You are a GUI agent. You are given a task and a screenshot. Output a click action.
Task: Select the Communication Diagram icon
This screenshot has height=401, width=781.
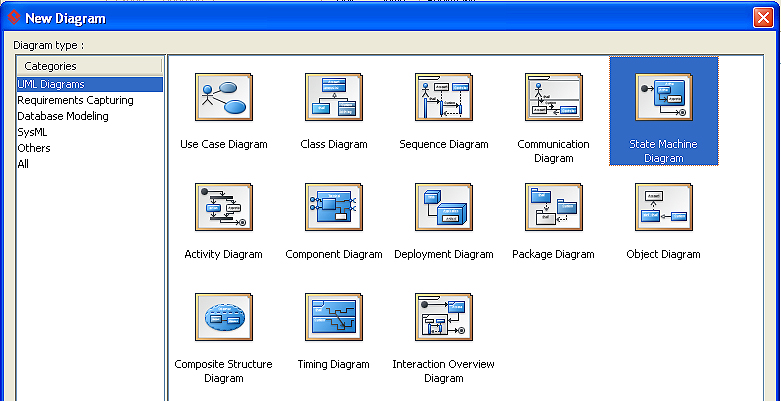[x=554, y=97]
